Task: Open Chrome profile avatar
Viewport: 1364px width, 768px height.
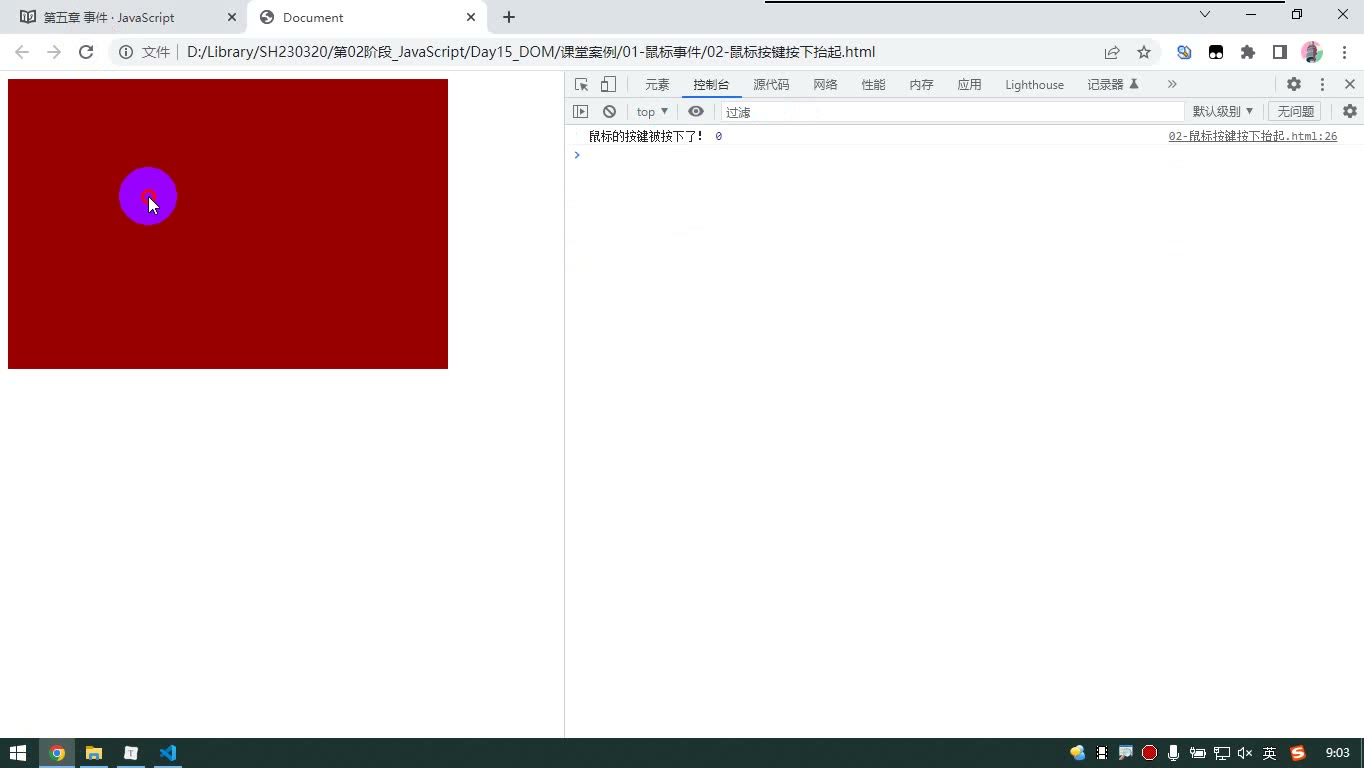Action: [1311, 52]
